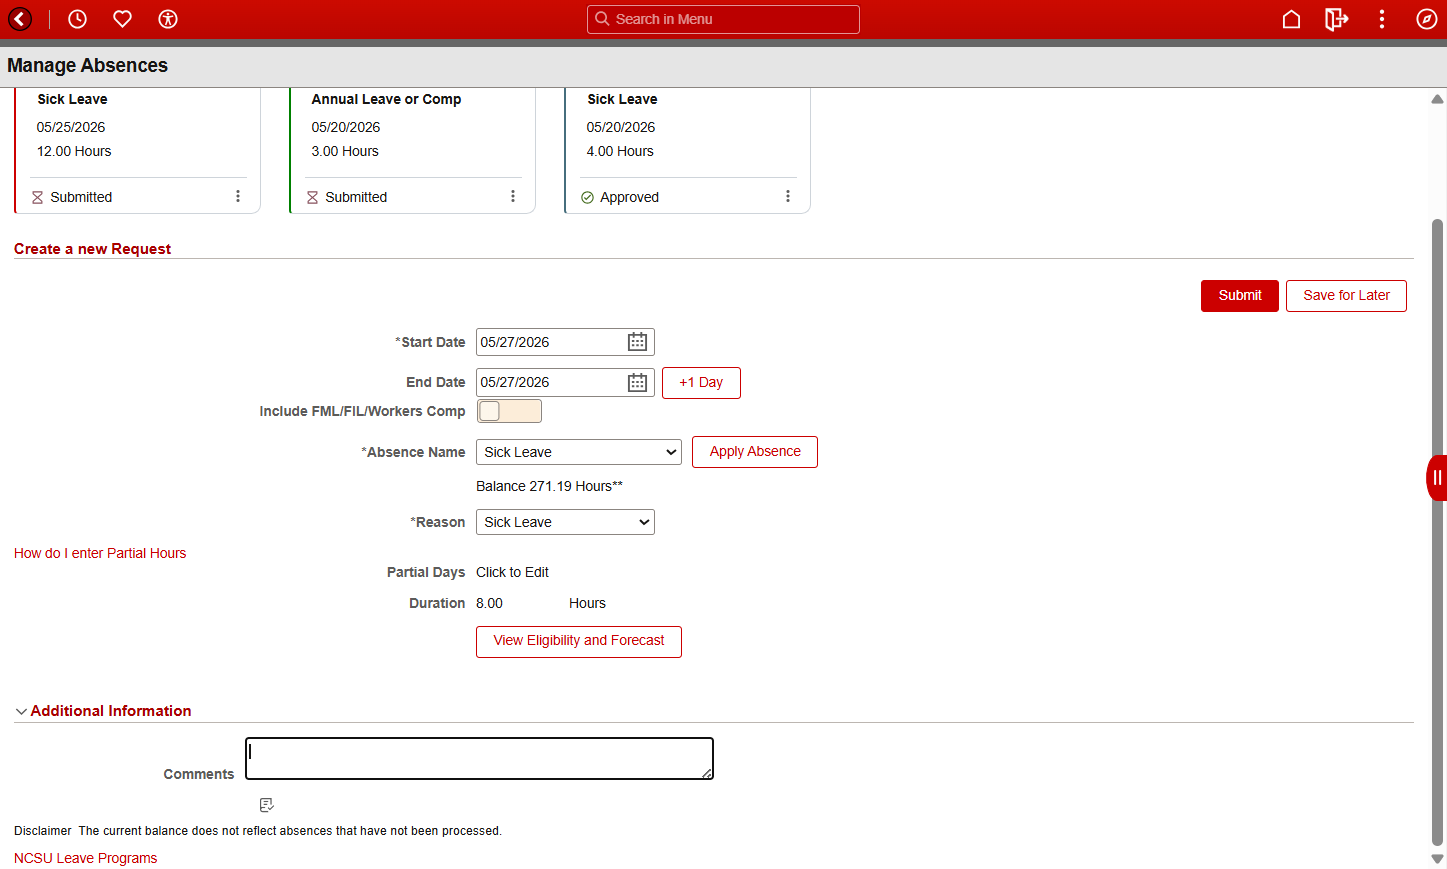Click the spell check icon below Comments
This screenshot has height=869, width=1447.
266,805
